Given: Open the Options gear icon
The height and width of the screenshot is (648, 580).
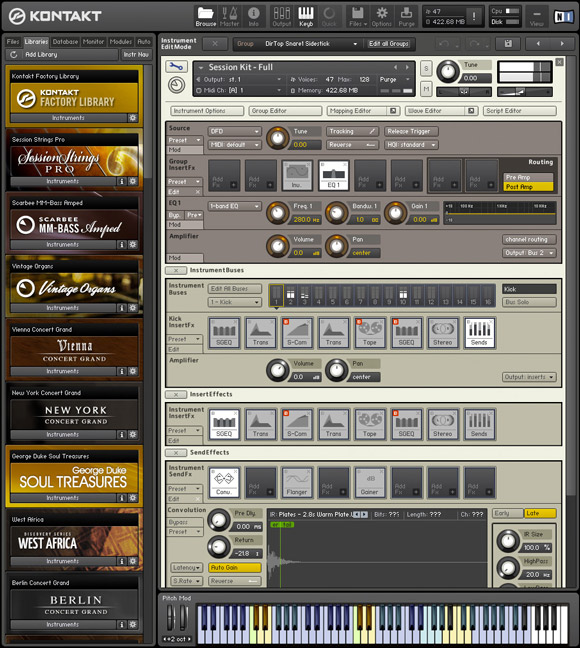Looking at the screenshot, I should tap(382, 17).
